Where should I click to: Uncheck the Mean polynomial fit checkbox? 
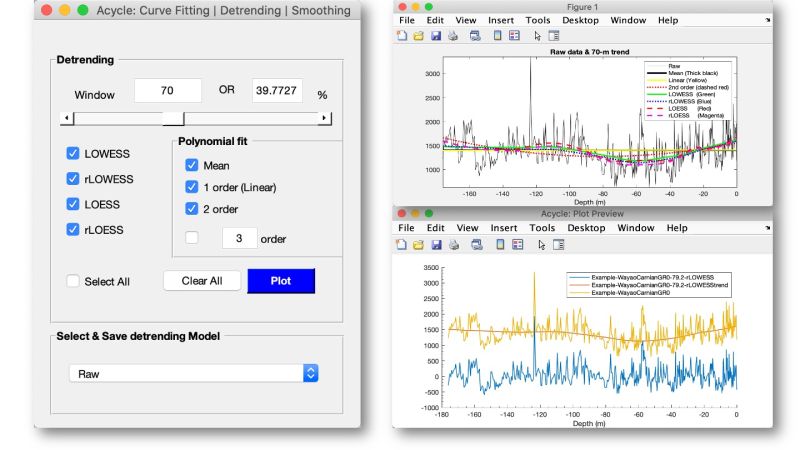[192, 165]
